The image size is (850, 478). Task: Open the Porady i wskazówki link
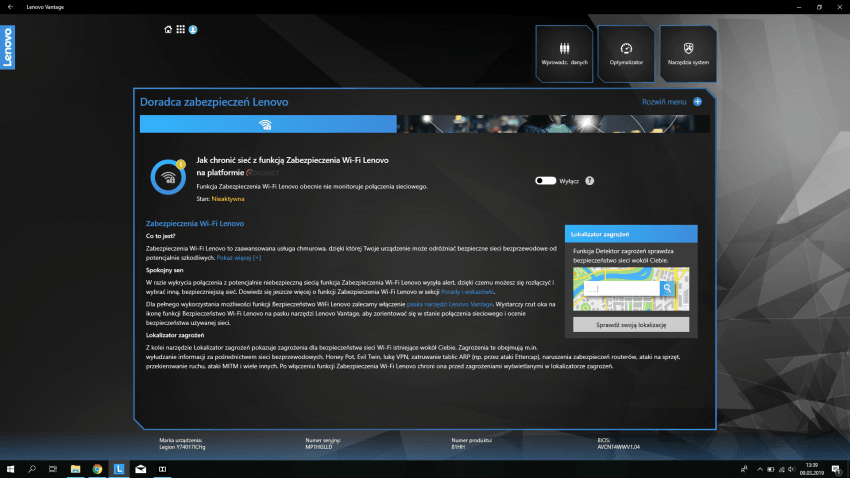click(467, 292)
